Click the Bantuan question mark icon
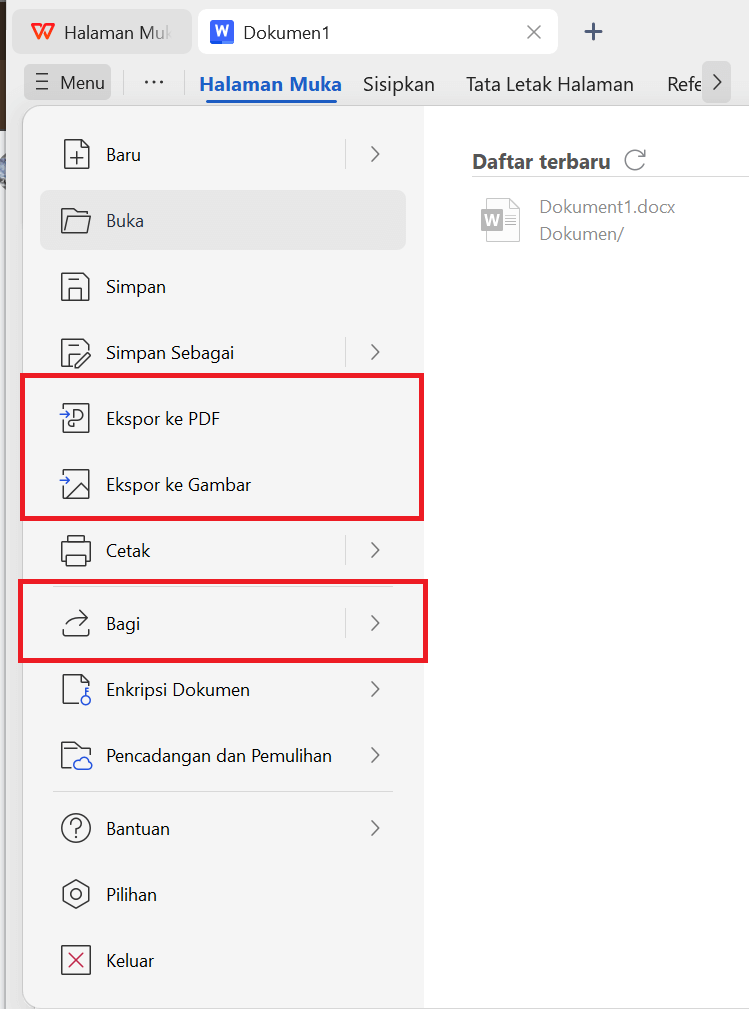 click(x=76, y=828)
